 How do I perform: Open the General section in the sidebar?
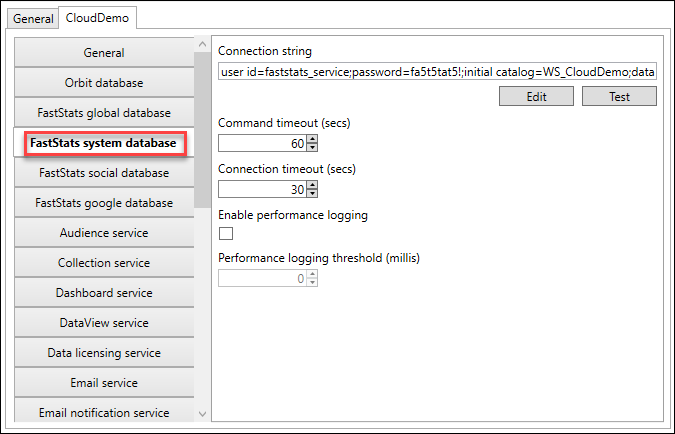click(x=104, y=53)
